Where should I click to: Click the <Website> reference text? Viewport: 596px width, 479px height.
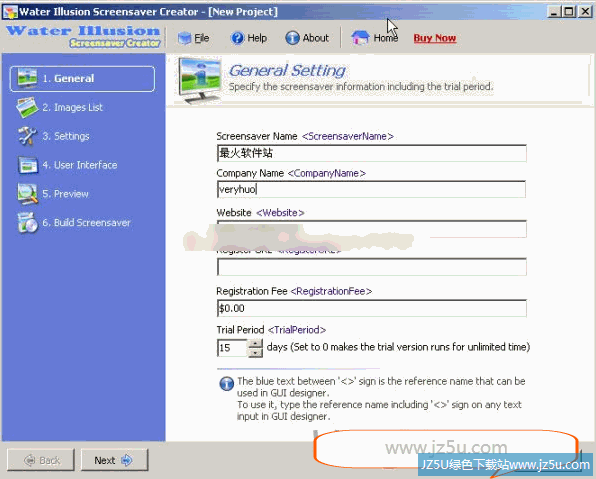coord(281,213)
